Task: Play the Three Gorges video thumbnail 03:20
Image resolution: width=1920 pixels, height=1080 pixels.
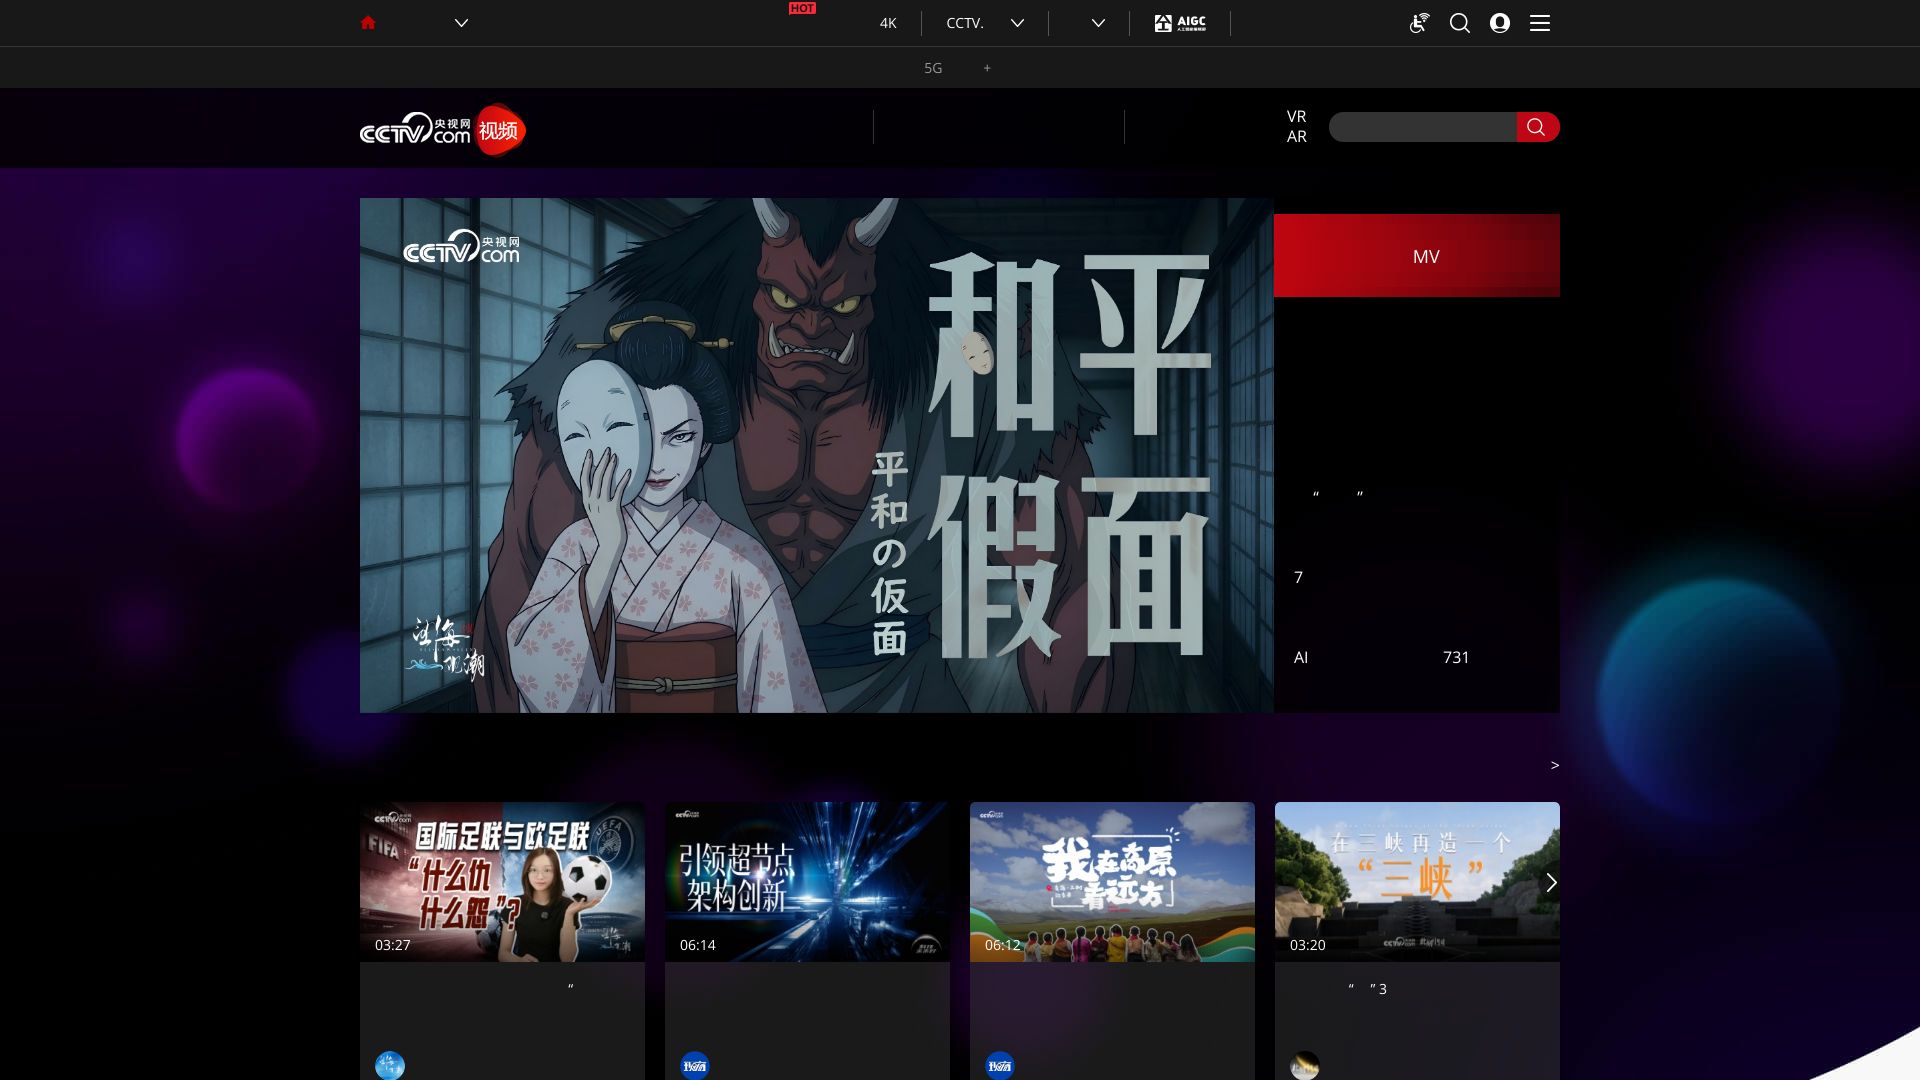Action: 1417,882
